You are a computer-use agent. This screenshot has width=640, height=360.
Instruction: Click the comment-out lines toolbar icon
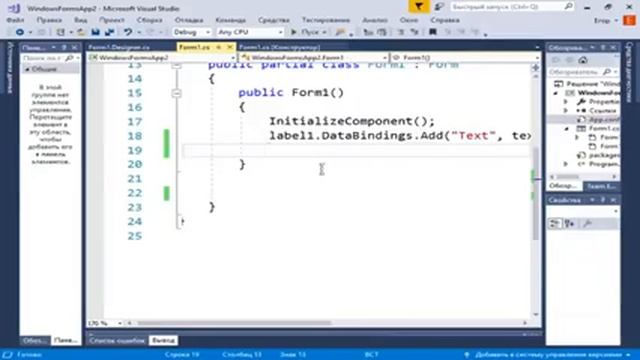(401, 32)
